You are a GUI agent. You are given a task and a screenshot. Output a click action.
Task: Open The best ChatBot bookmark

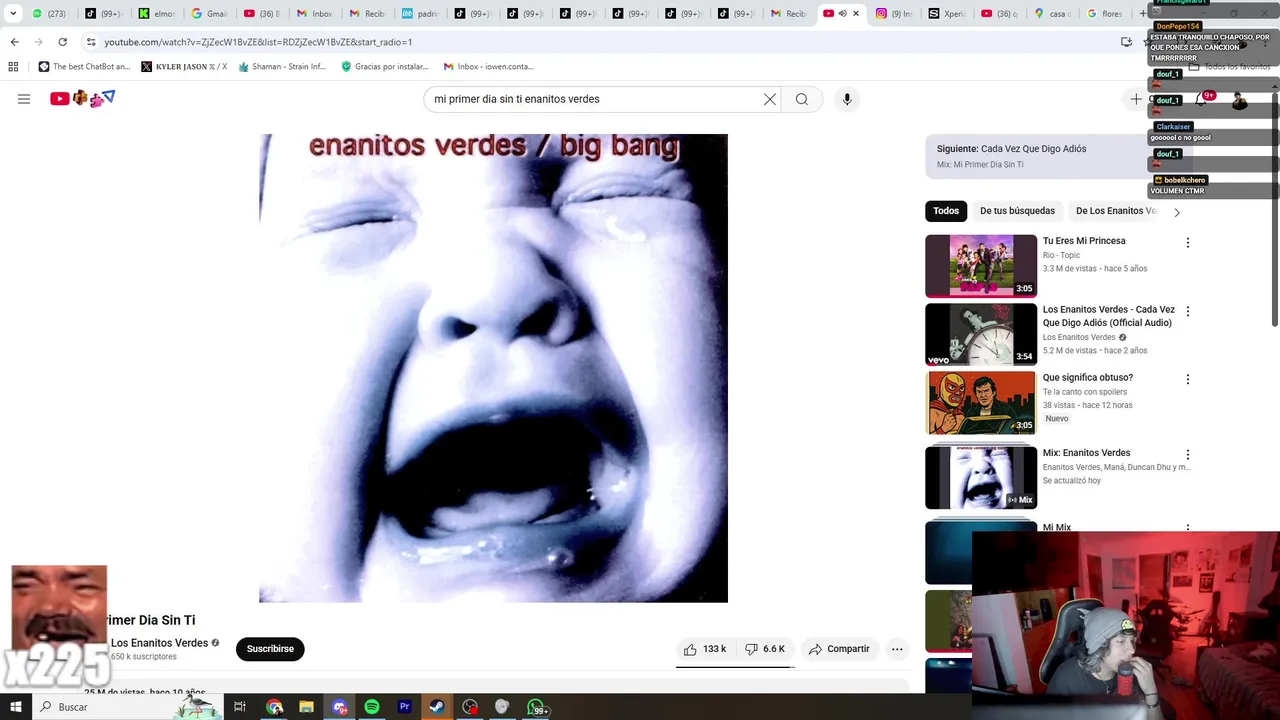click(84, 67)
